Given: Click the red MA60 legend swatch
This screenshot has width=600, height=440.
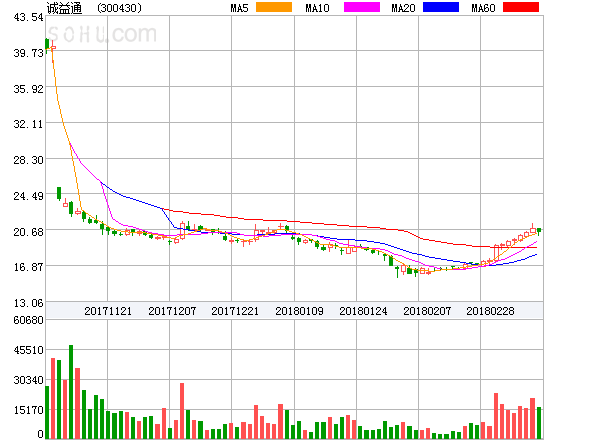Looking at the screenshot, I should (521, 7).
